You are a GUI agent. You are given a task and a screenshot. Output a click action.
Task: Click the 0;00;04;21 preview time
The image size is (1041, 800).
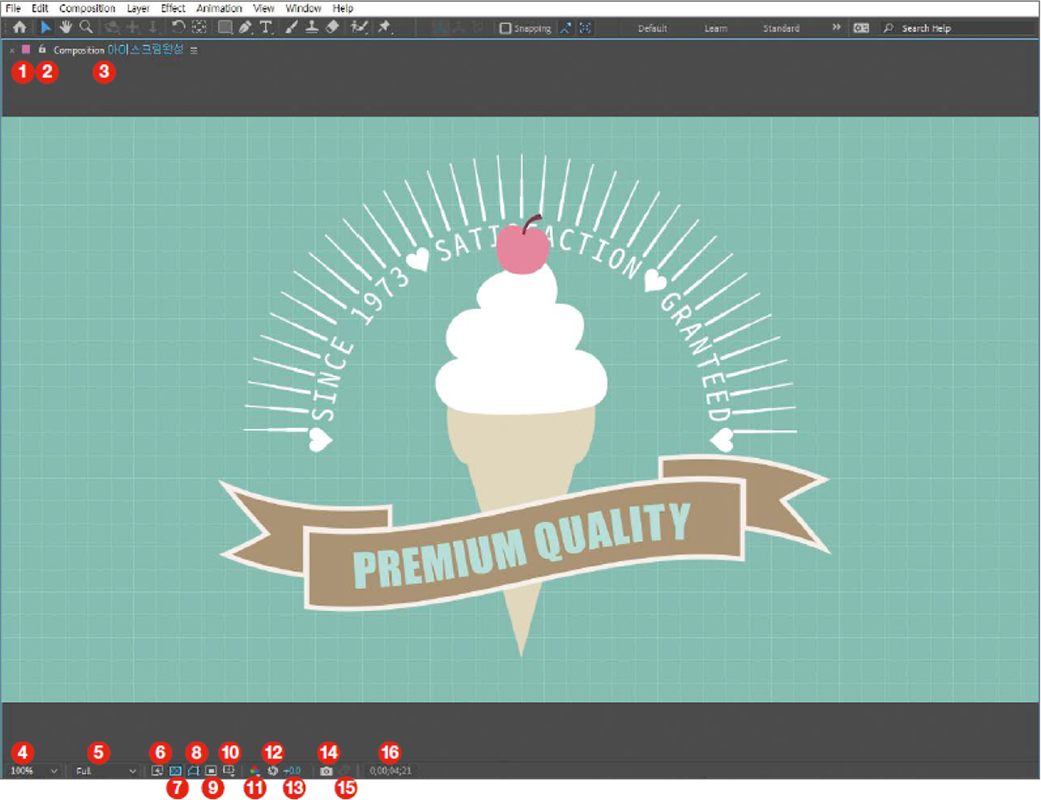tap(390, 771)
